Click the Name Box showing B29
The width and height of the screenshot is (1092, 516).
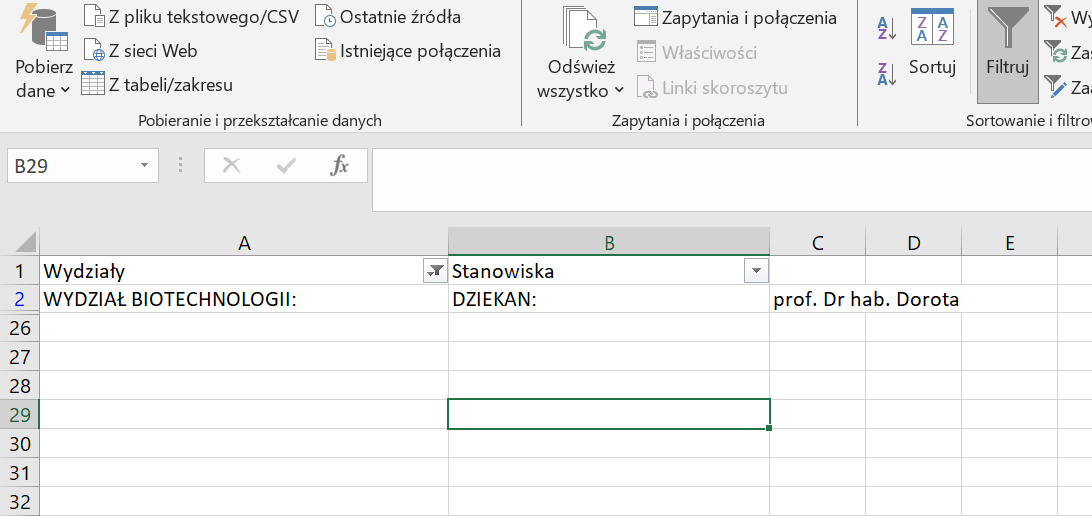tap(70, 166)
